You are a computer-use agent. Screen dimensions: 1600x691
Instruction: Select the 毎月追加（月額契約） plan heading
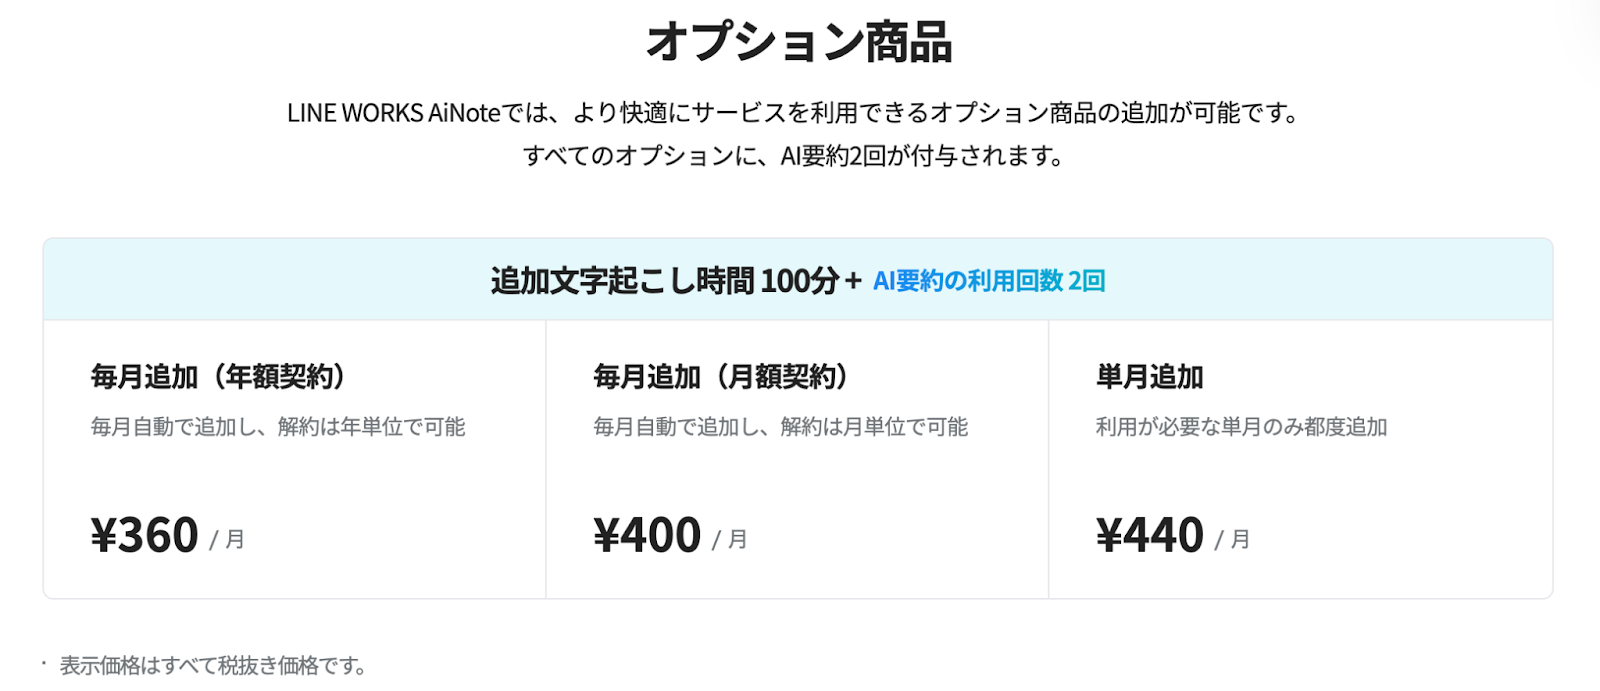[x=720, y=377]
